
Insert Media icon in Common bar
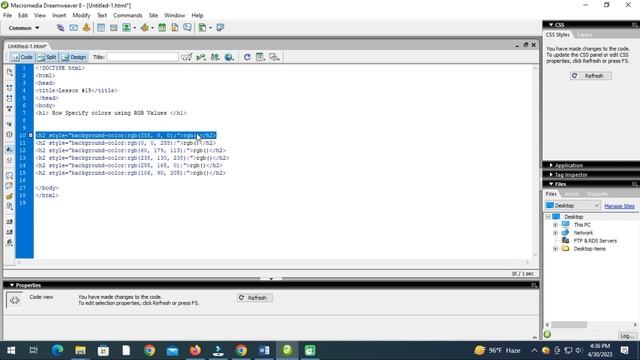tap(144, 28)
